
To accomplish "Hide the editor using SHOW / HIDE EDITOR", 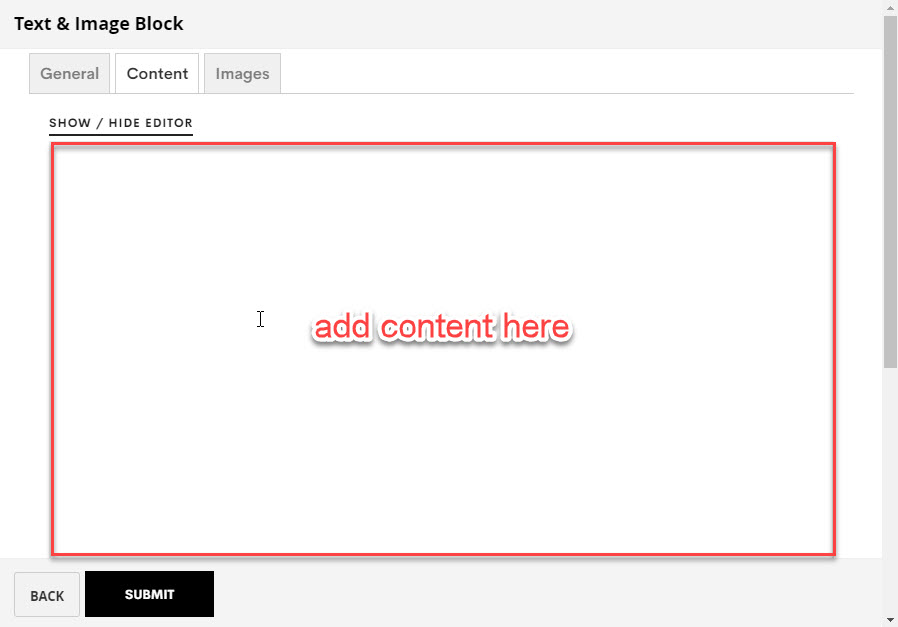I will (x=121, y=123).
